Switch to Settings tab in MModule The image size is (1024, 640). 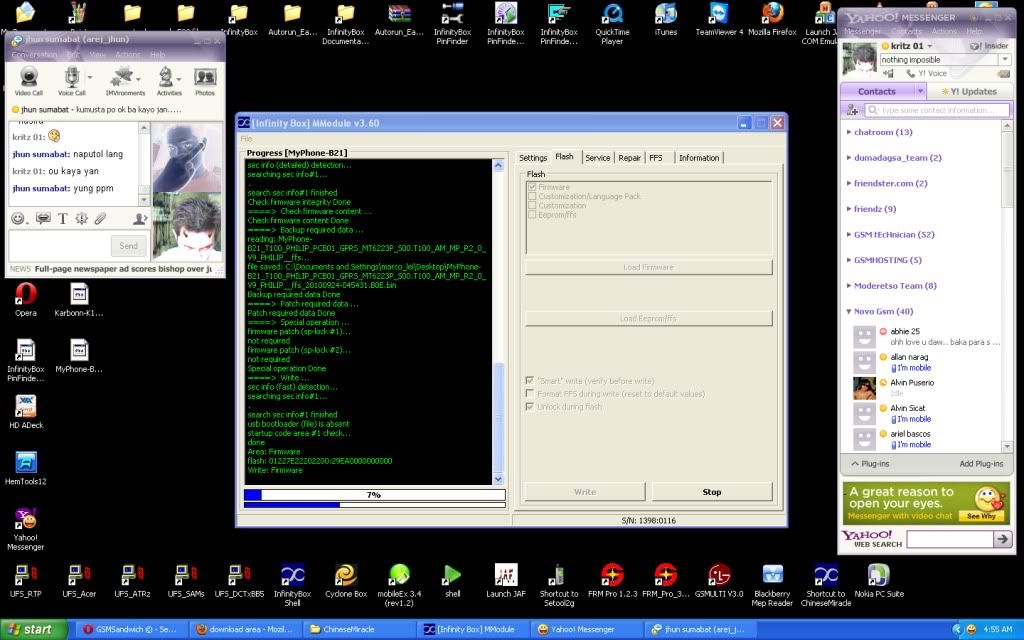click(x=533, y=158)
